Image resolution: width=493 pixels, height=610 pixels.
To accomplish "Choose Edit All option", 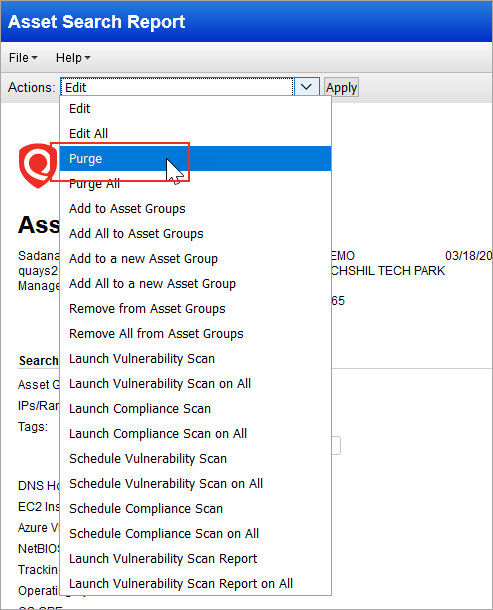I will 195,133.
